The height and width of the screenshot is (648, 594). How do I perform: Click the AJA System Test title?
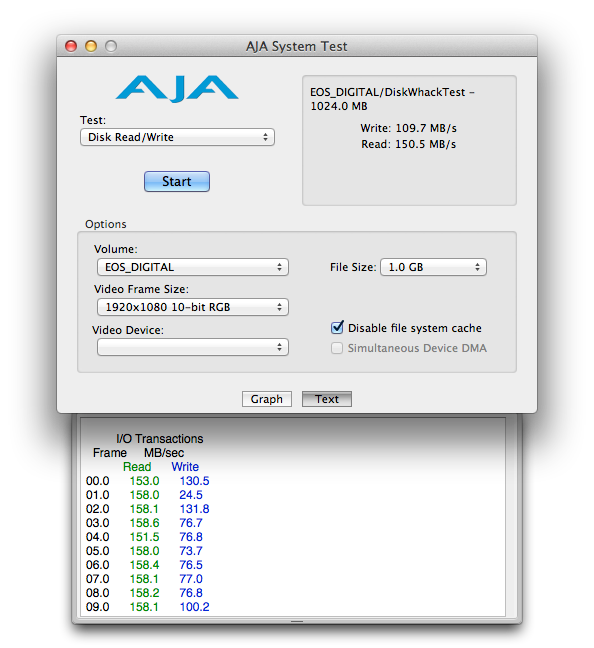click(x=296, y=46)
